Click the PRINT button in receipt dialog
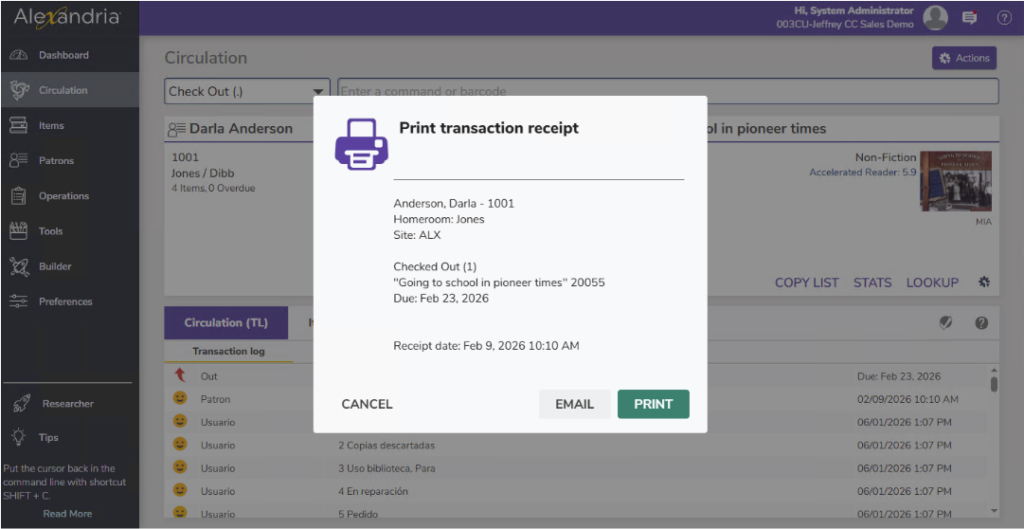This screenshot has width=1024, height=529. pyautogui.click(x=653, y=404)
